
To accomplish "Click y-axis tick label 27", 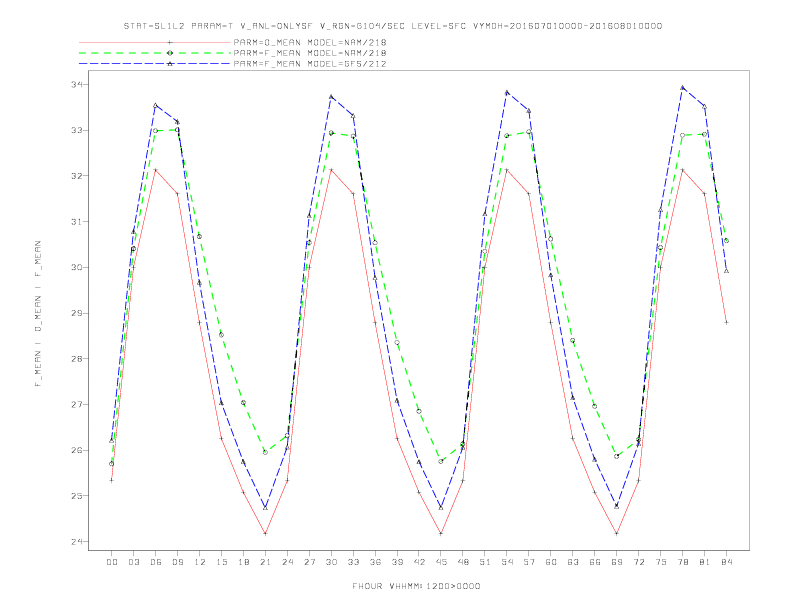I will (x=77, y=404).
